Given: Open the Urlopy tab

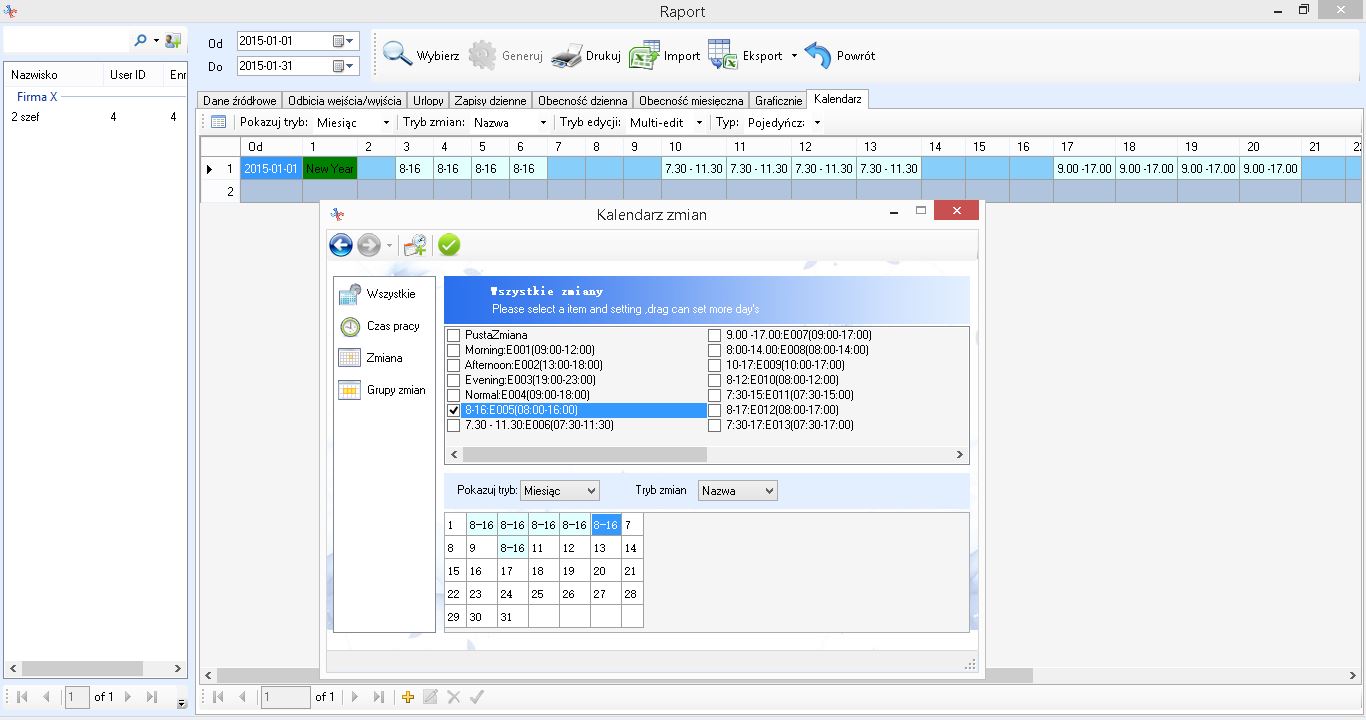Looking at the screenshot, I should (428, 100).
